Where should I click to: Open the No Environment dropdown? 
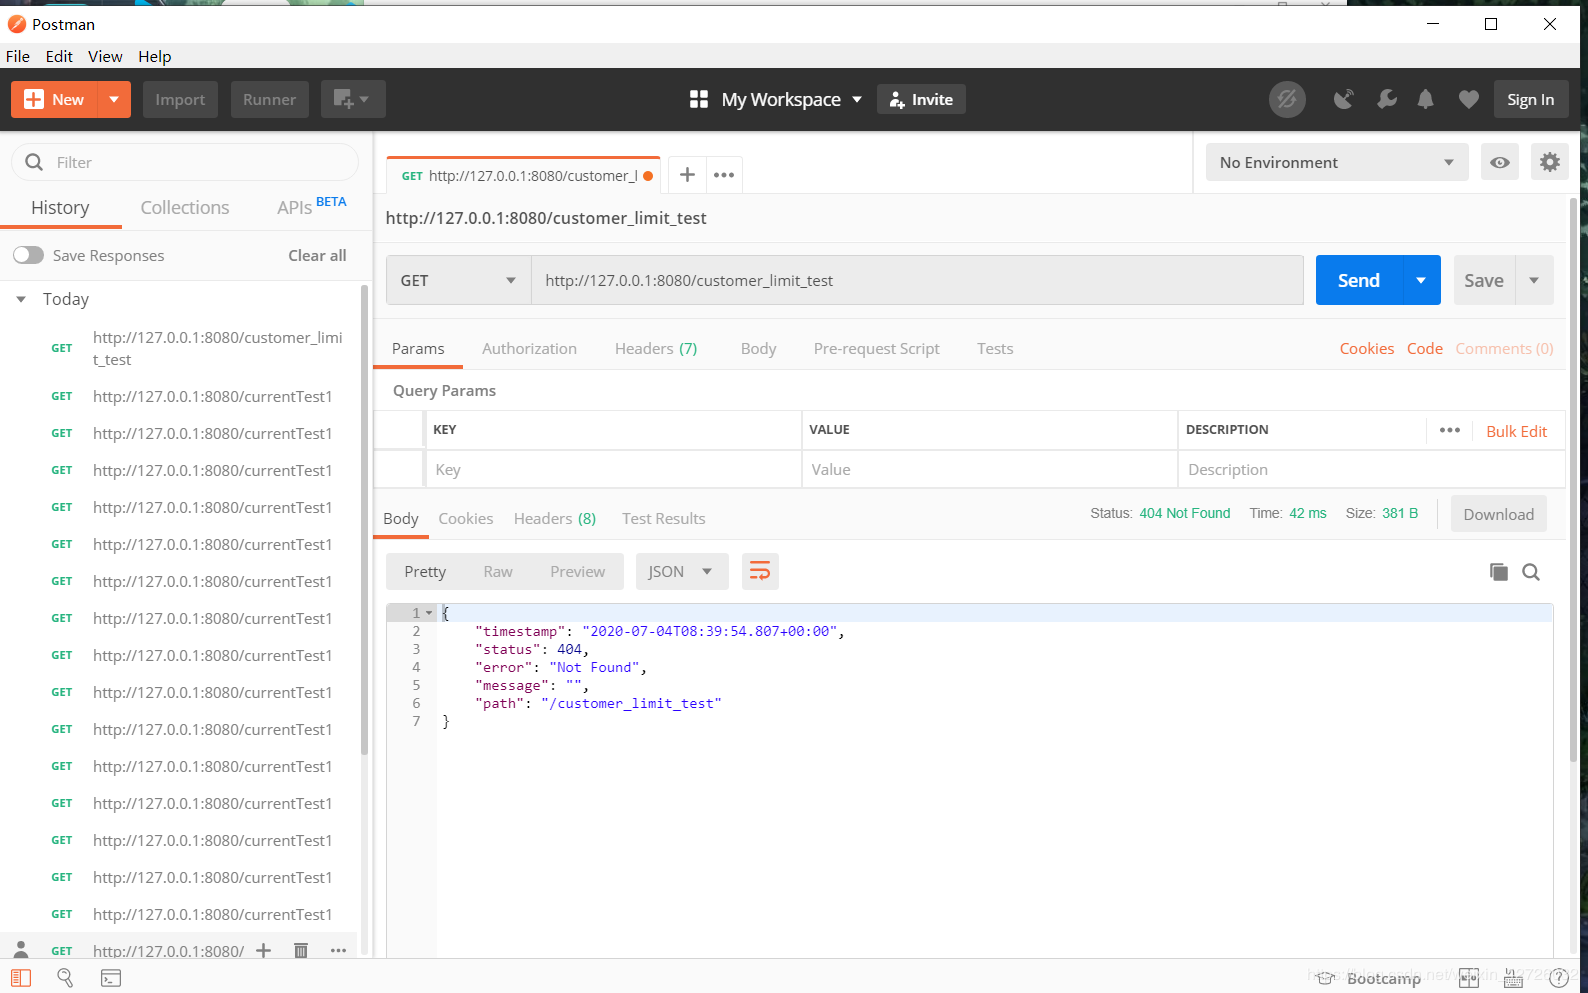point(1336,162)
